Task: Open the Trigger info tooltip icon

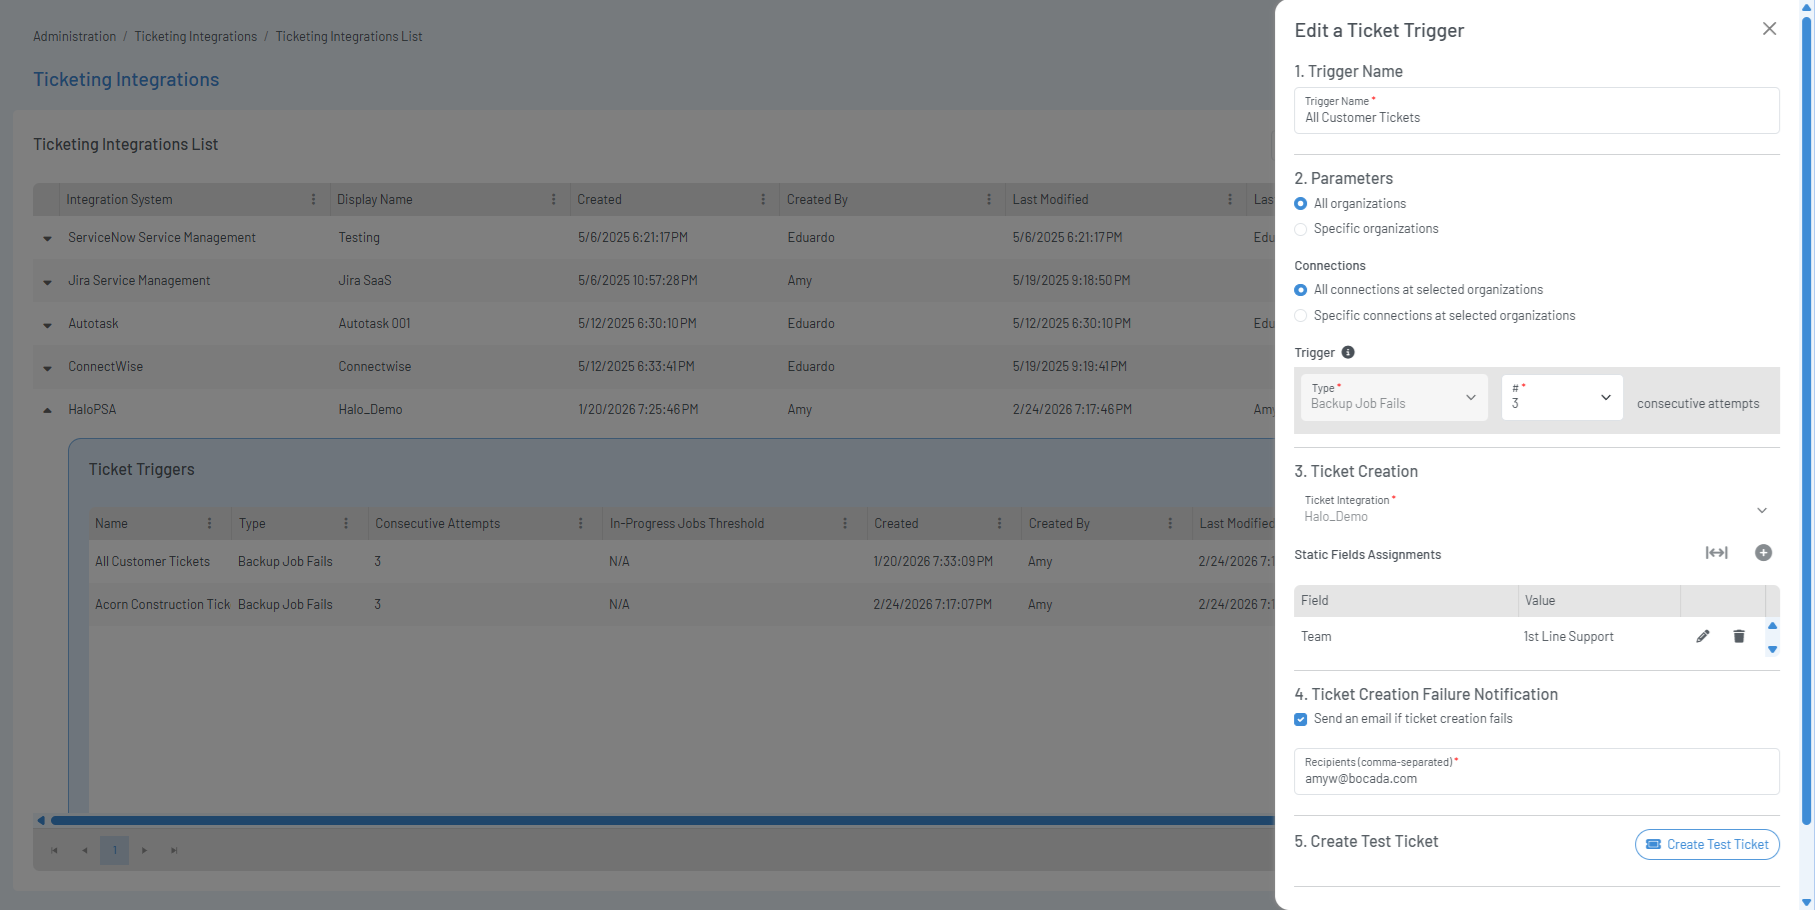Action: [x=1348, y=352]
